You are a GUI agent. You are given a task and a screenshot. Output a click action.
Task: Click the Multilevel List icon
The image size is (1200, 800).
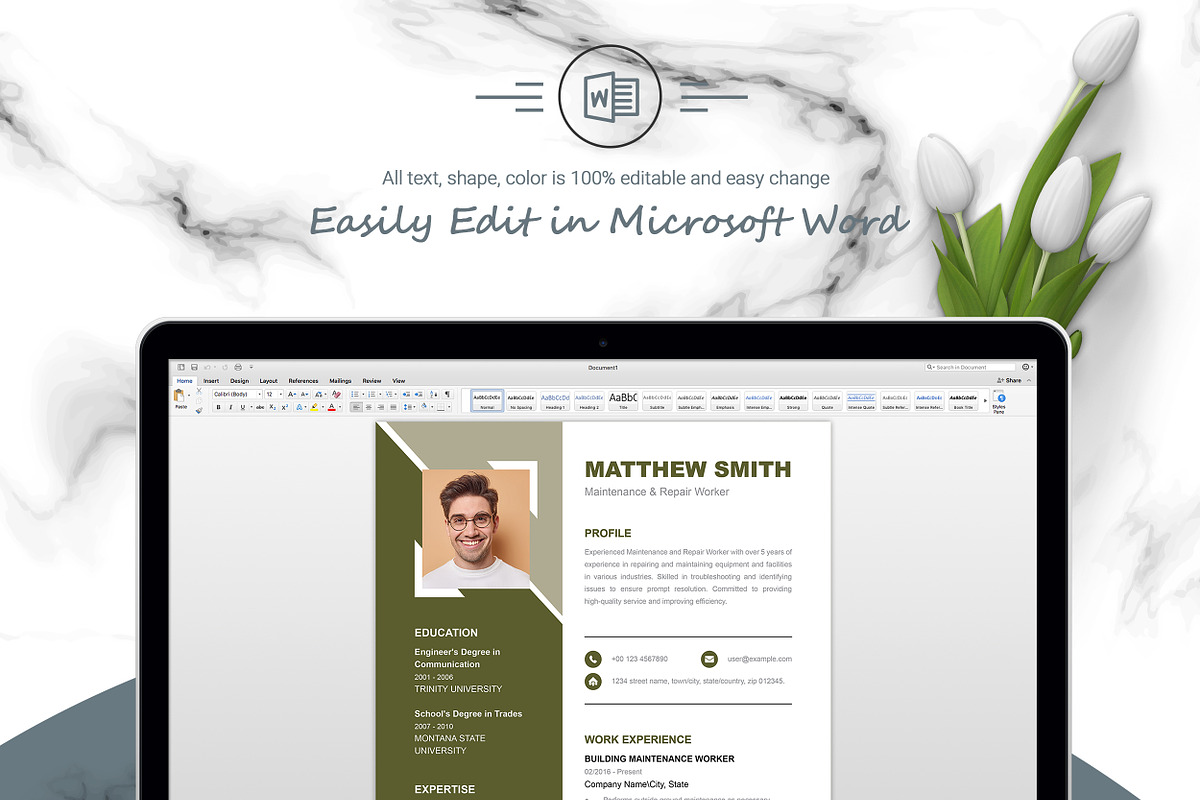pyautogui.click(x=389, y=394)
